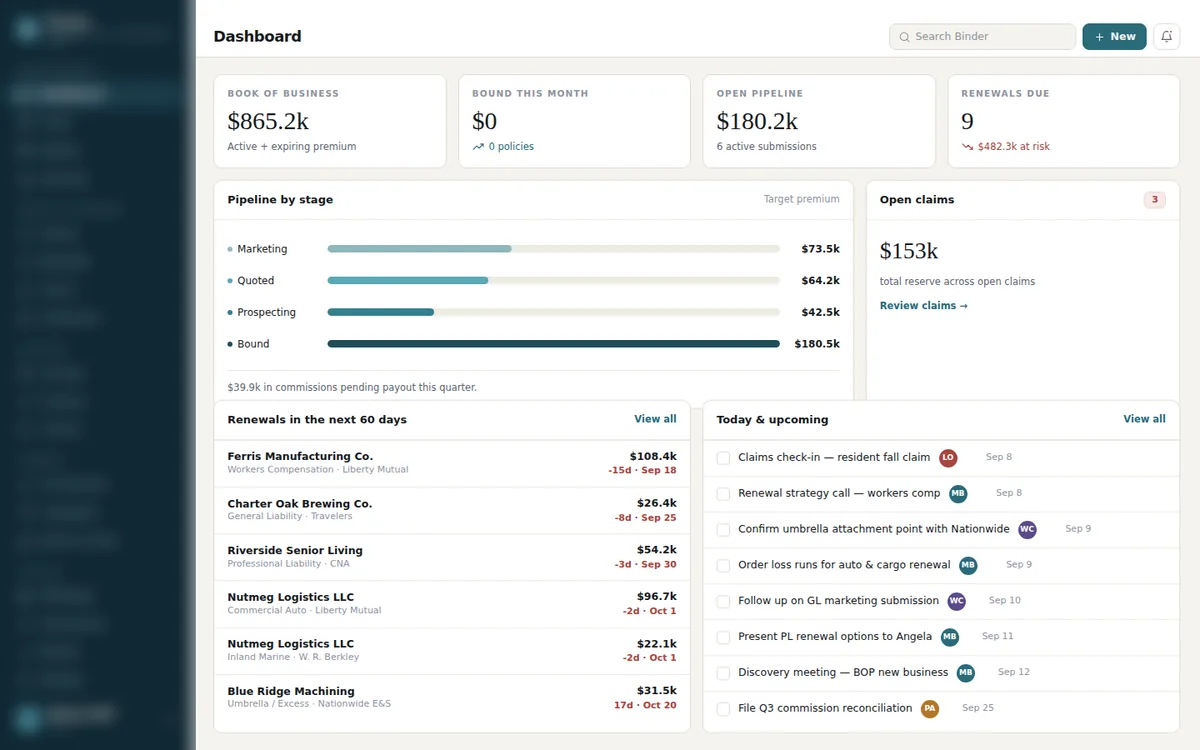Click the Quoted stage label
This screenshot has height=750, width=1200.
point(256,281)
